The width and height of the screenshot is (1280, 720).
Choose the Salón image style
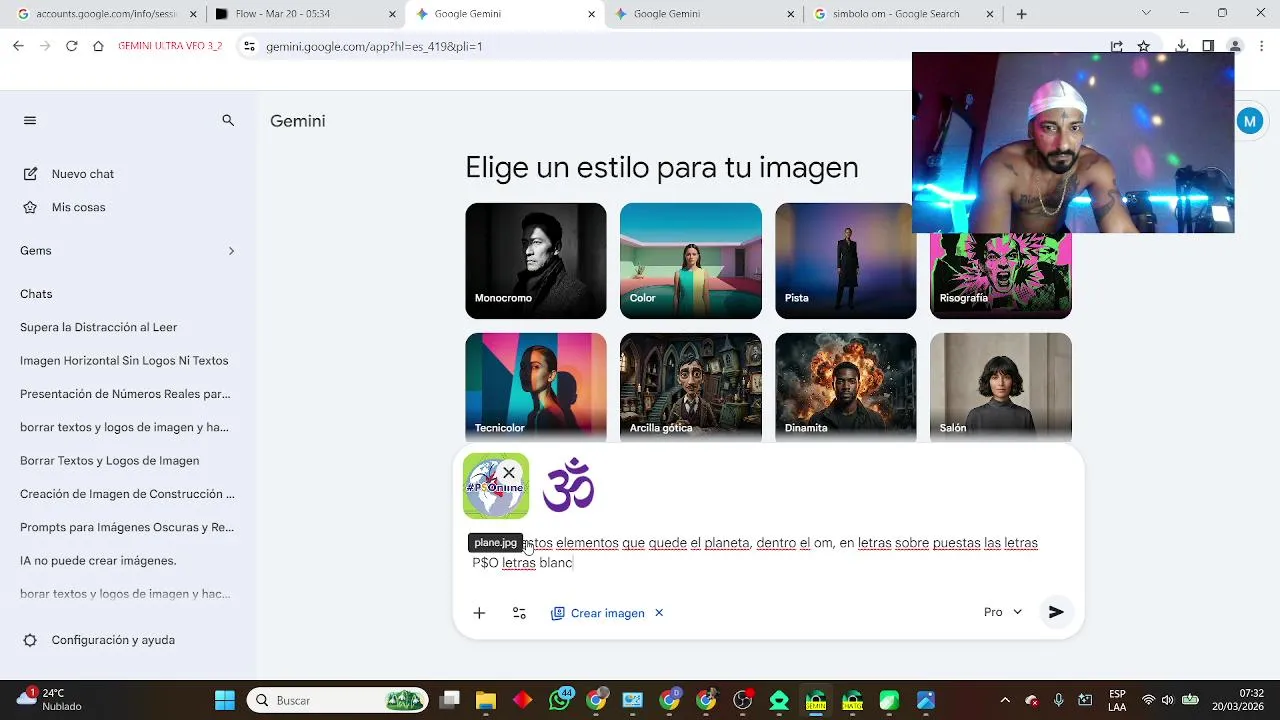click(1000, 388)
